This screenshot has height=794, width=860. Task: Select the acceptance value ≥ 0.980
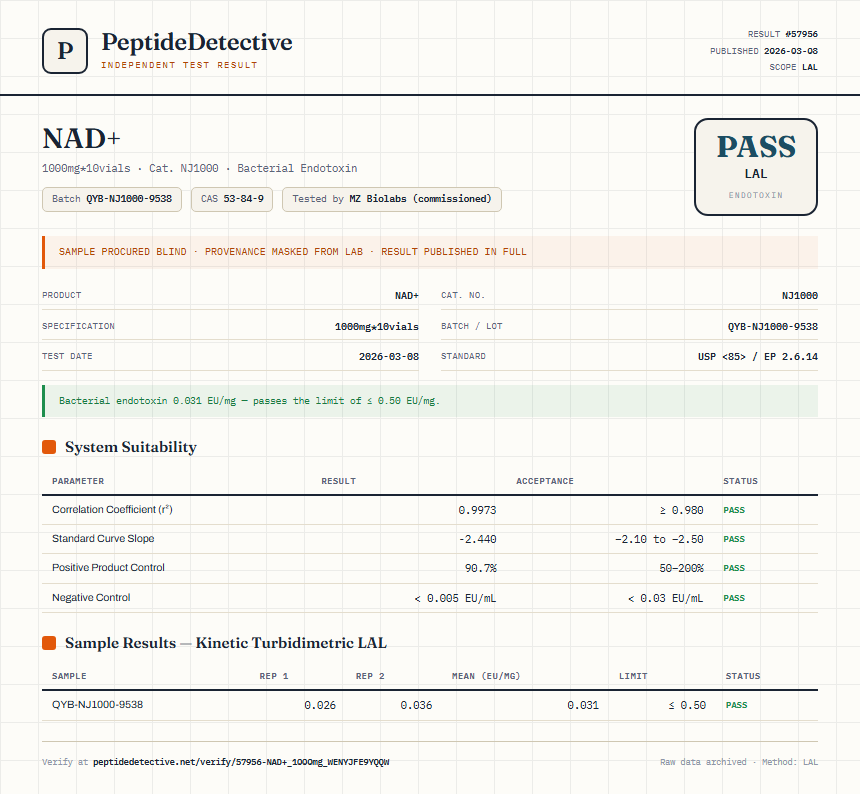pos(681,510)
